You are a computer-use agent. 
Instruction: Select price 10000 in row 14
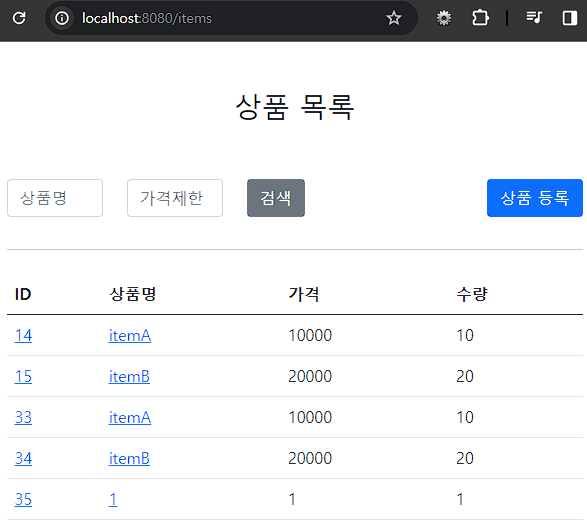[x=310, y=335]
